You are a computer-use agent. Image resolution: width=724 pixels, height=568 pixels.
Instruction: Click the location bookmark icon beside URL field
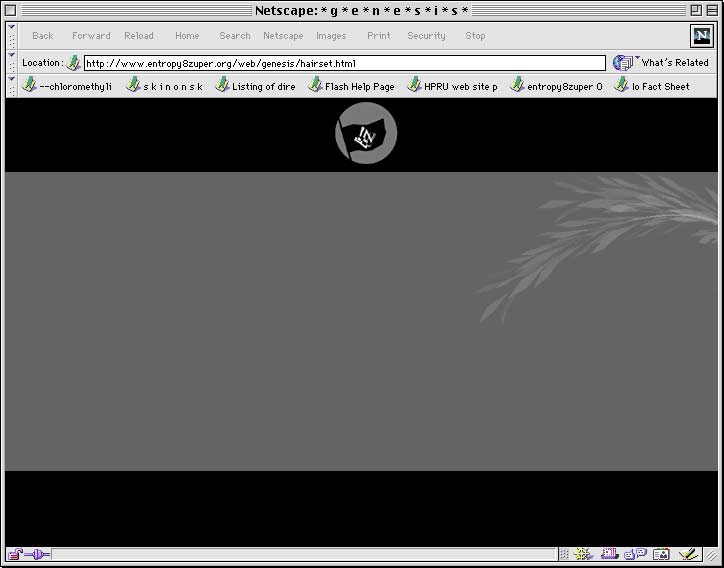74,63
